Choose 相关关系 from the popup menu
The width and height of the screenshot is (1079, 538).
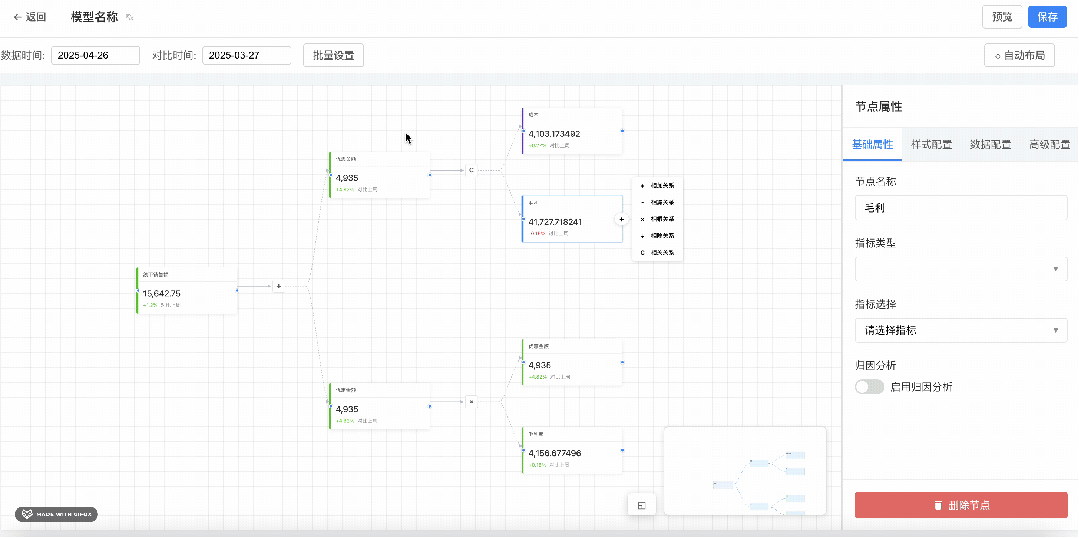657,252
